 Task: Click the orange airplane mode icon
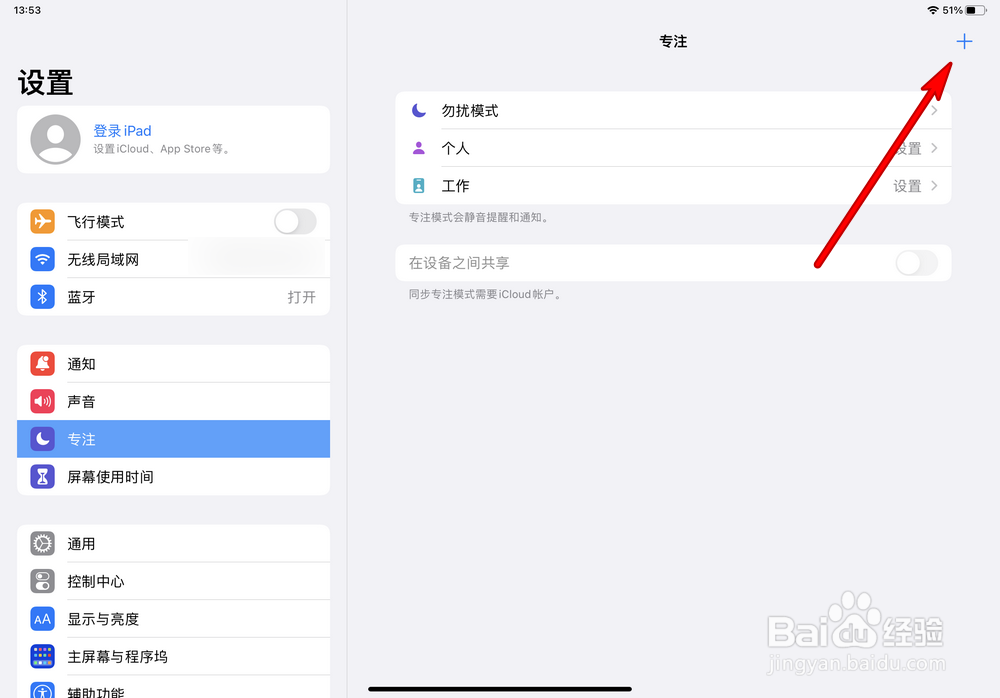pos(42,221)
